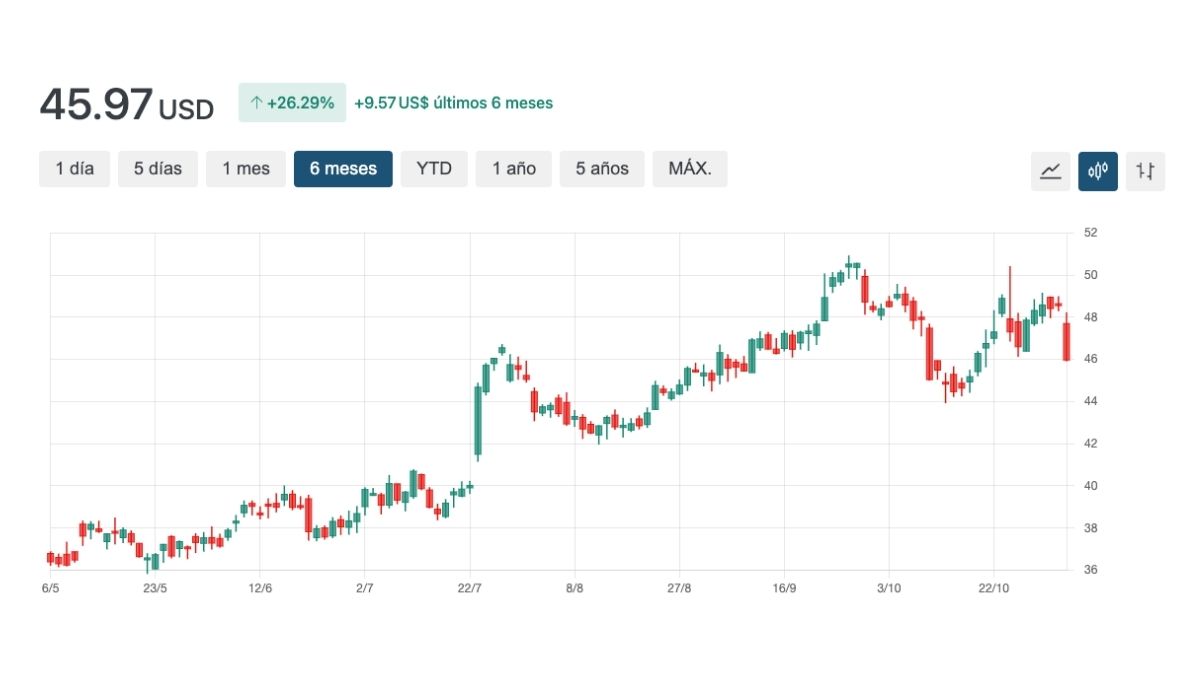Click the green up-arrow in percentage badge
The image size is (1200, 675).
coord(256,103)
